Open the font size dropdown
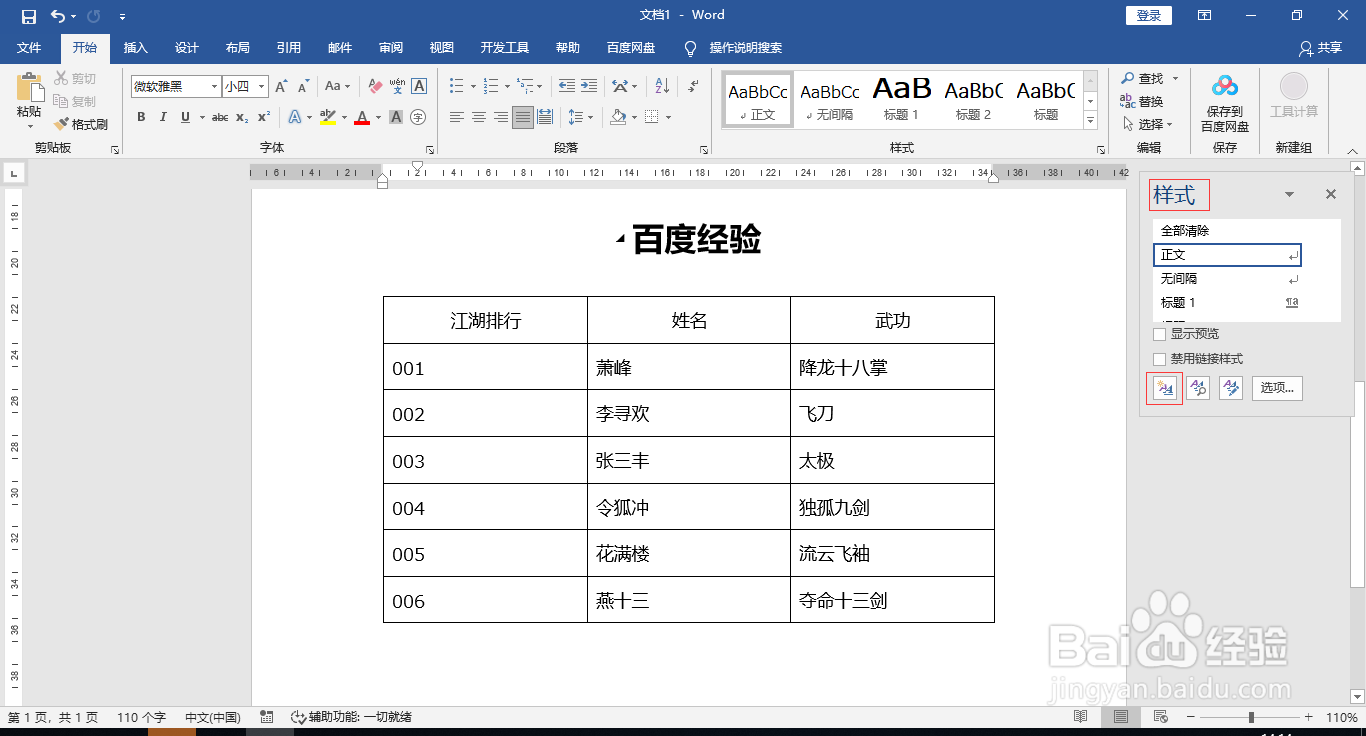 (x=262, y=86)
